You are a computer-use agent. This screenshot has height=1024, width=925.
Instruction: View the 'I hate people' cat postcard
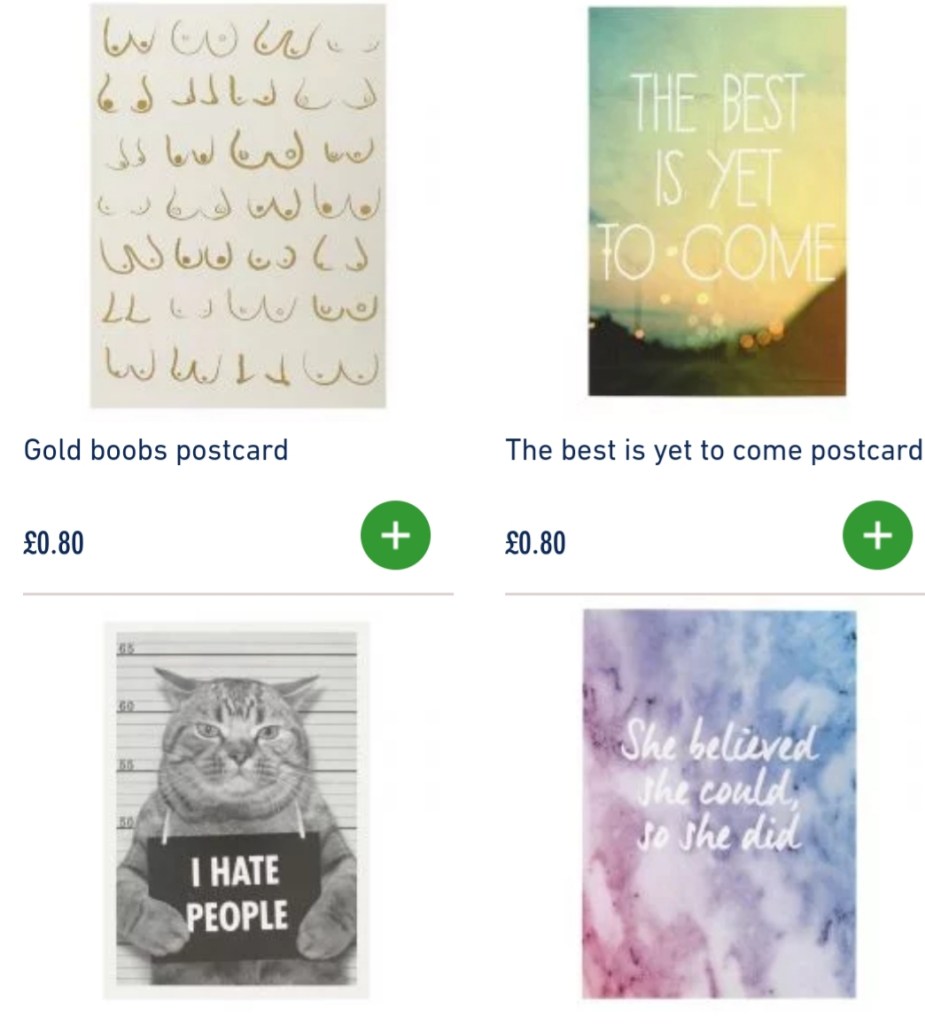[238, 810]
